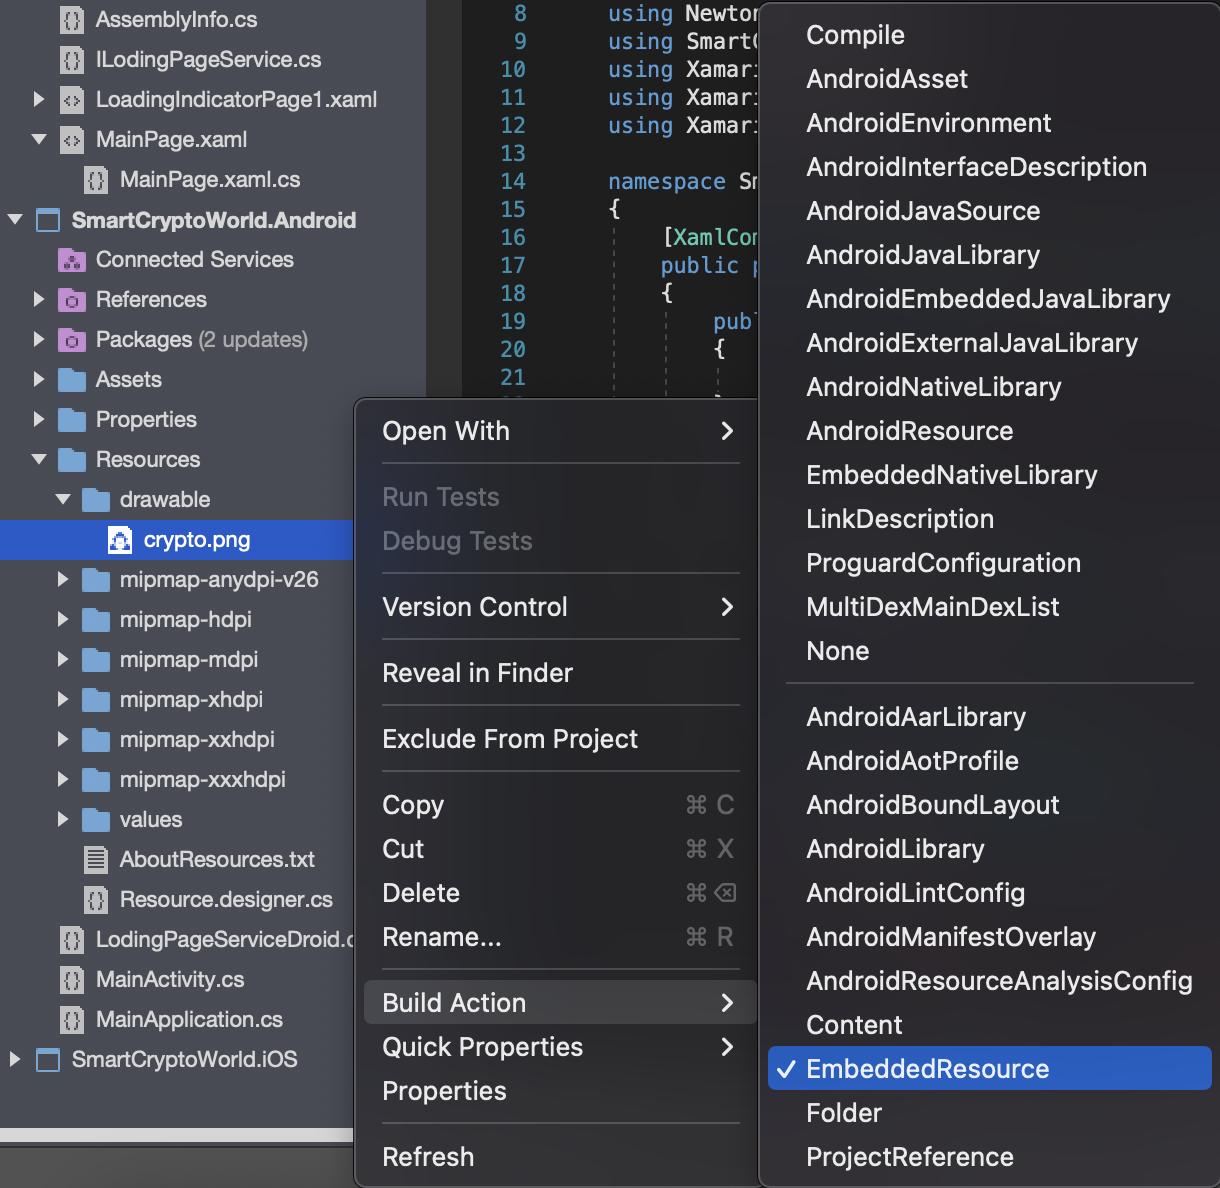This screenshot has width=1220, height=1188.
Task: Click the ILodingPageService.cs file icon
Action: coord(71,60)
